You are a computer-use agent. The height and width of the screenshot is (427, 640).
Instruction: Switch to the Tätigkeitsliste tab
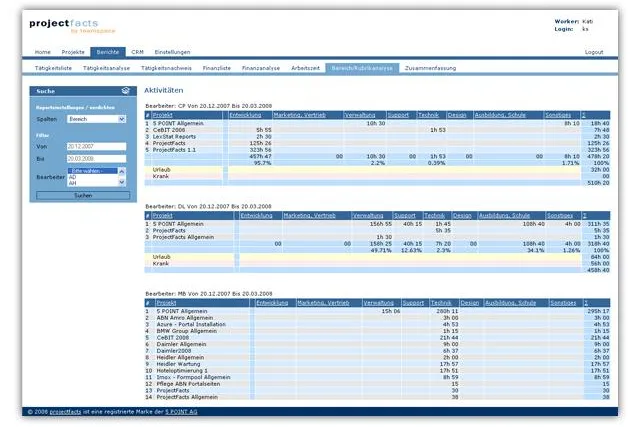click(x=53, y=68)
